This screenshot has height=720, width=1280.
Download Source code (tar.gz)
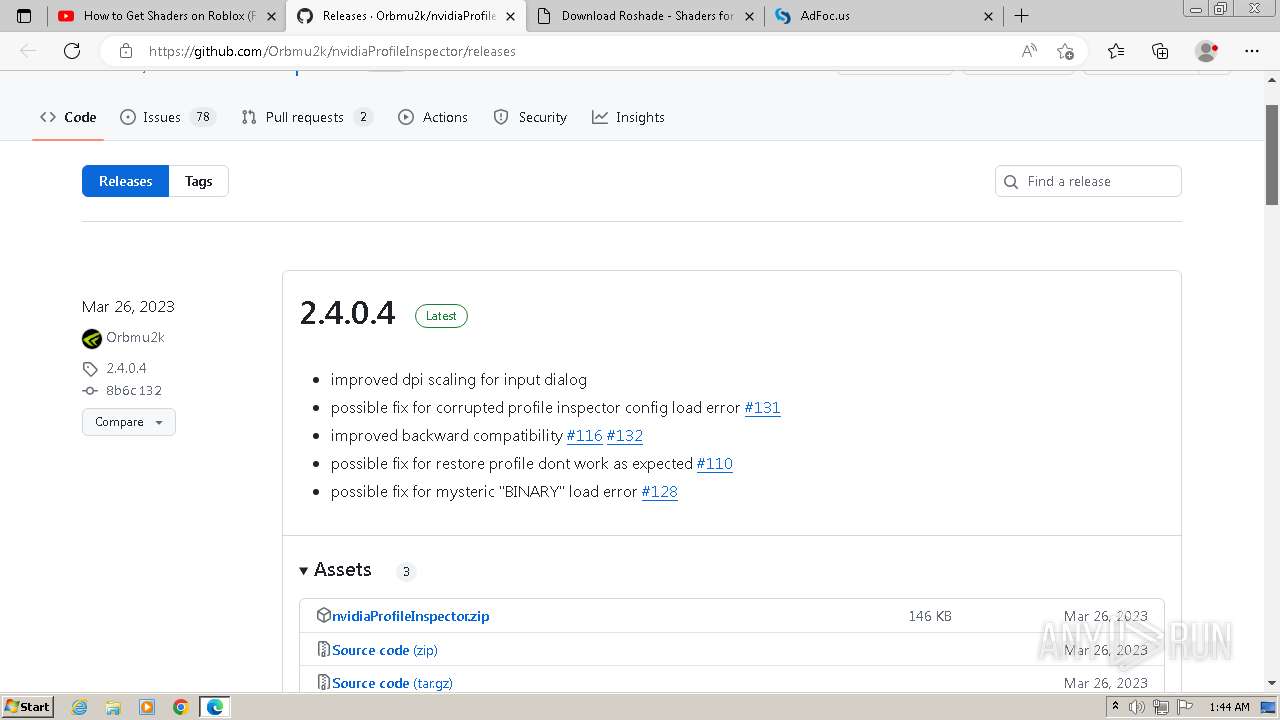point(392,683)
